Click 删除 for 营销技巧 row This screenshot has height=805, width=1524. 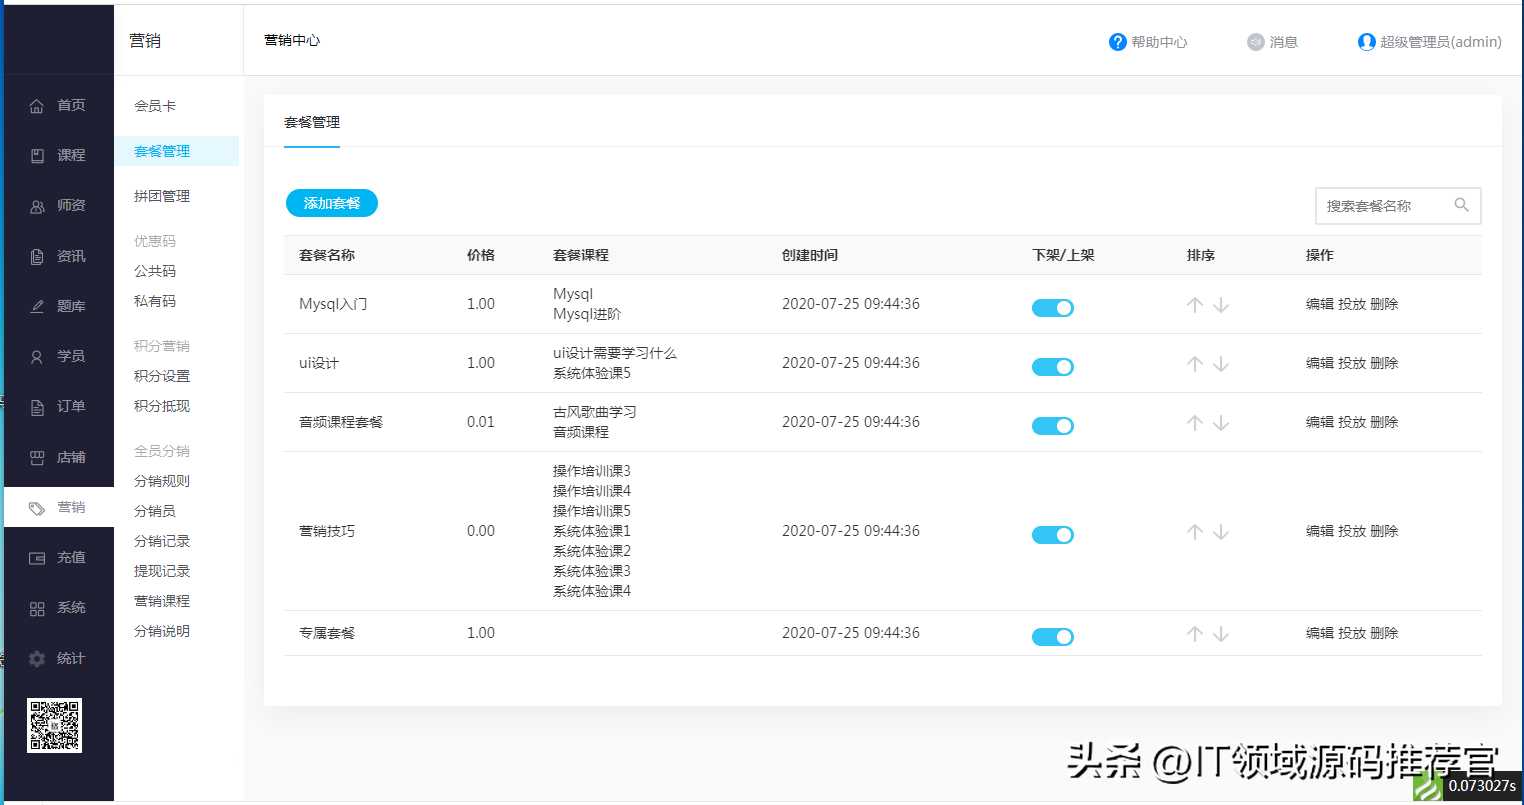tap(1384, 531)
